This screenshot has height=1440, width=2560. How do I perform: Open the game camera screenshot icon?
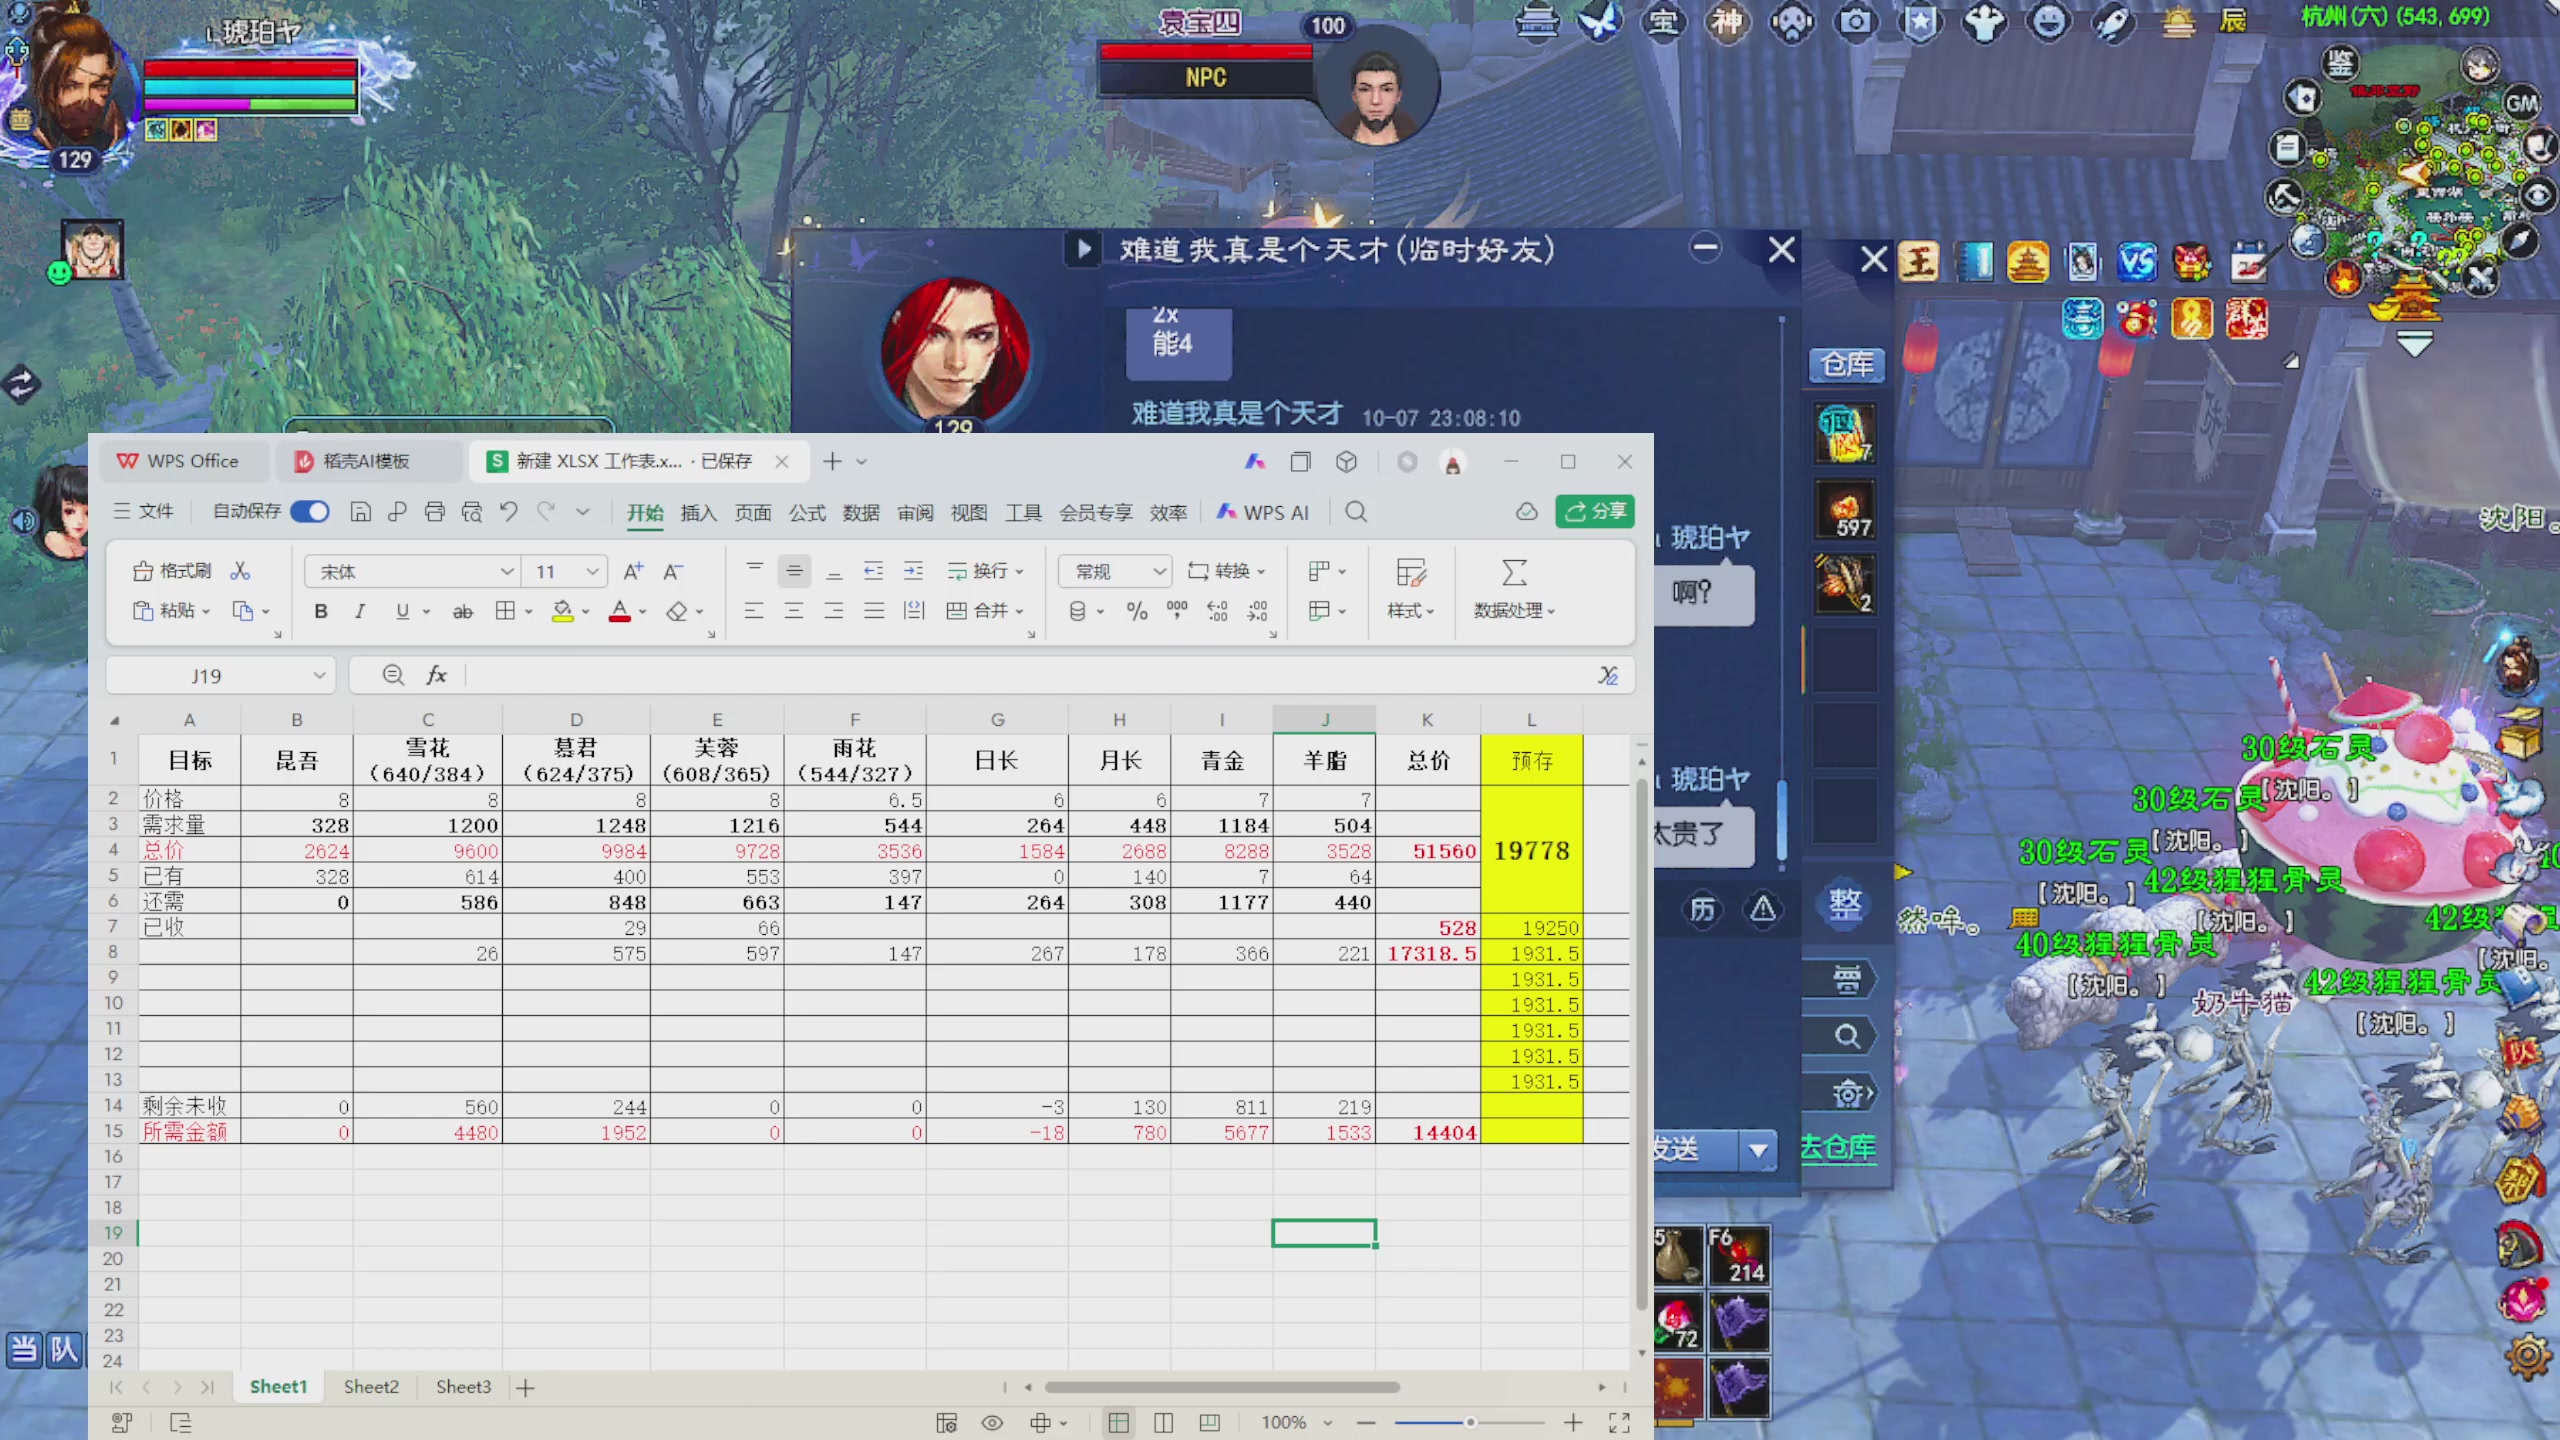1856,22
